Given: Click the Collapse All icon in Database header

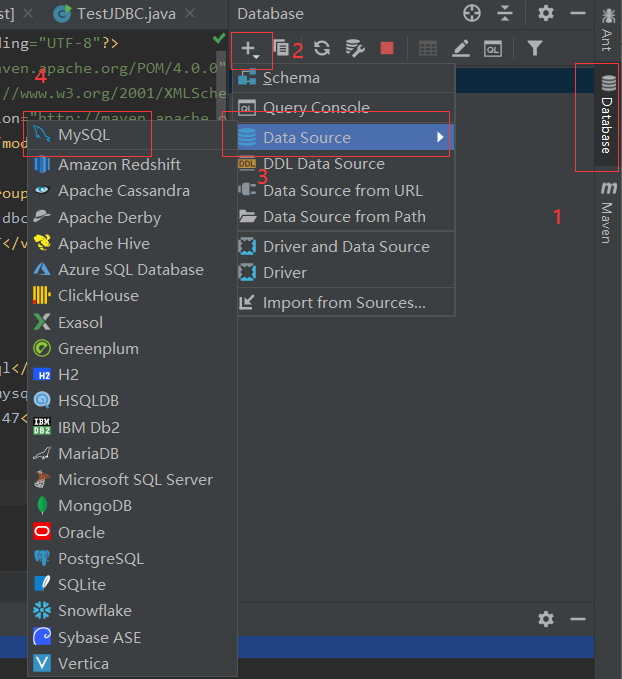Looking at the screenshot, I should coord(505,13).
